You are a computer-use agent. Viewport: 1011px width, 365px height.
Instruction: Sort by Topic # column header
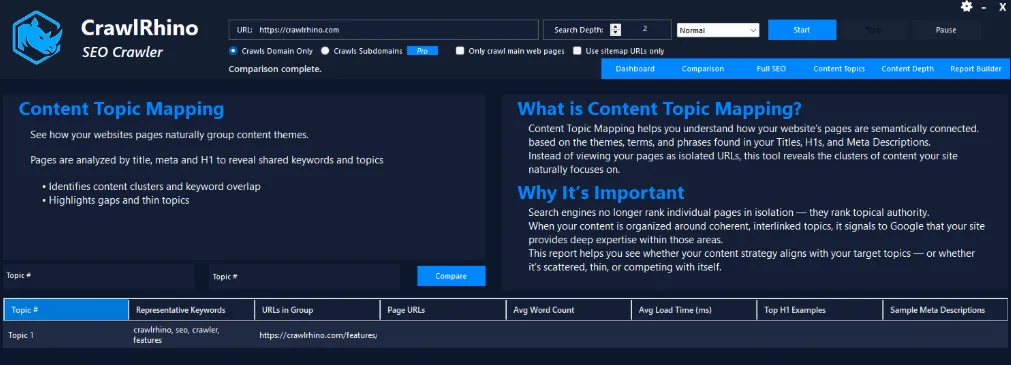66,310
